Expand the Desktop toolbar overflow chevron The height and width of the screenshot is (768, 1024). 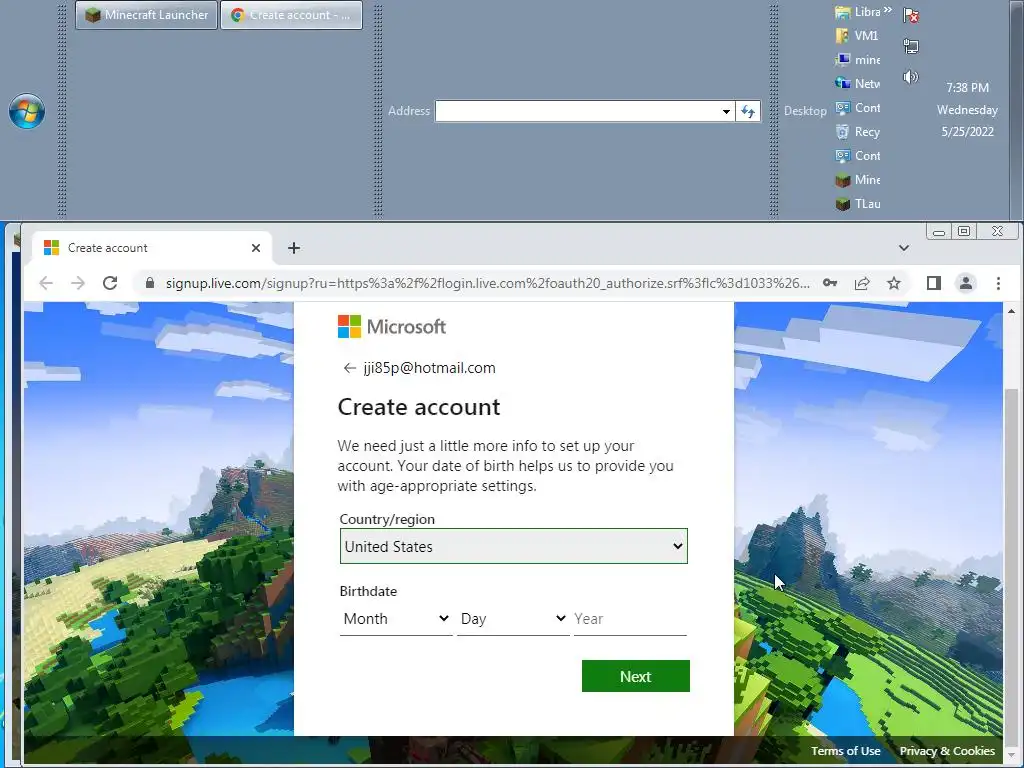click(x=888, y=10)
